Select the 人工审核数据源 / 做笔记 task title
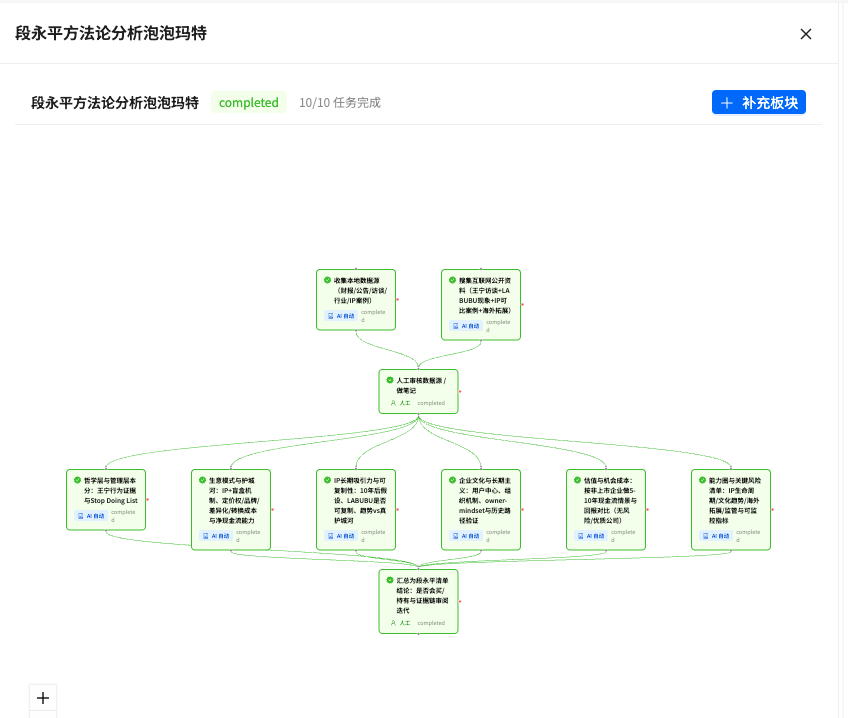848x718 pixels. click(421, 385)
